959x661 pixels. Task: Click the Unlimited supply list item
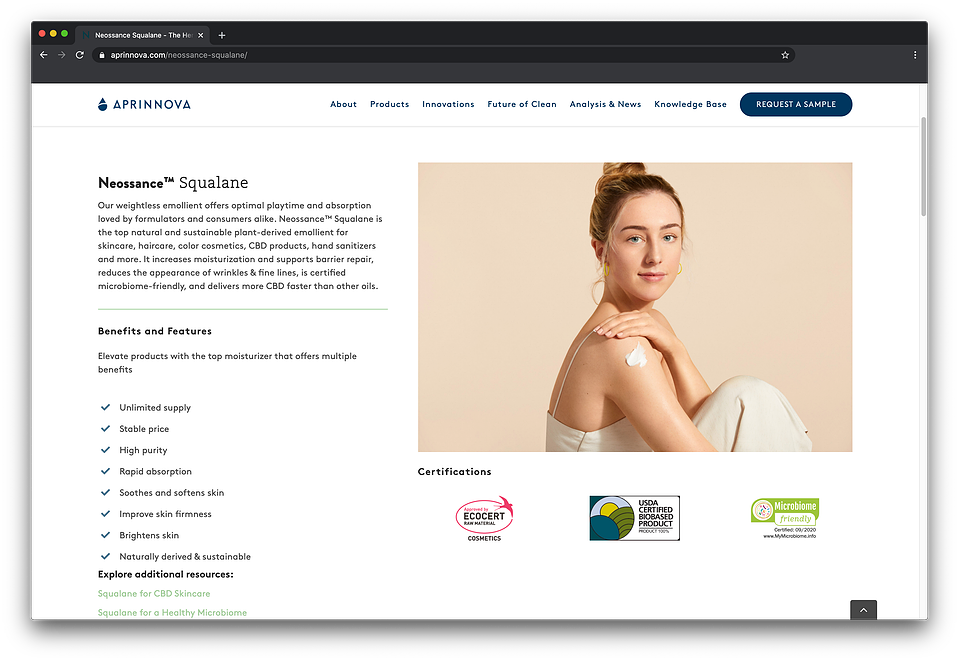(x=155, y=408)
